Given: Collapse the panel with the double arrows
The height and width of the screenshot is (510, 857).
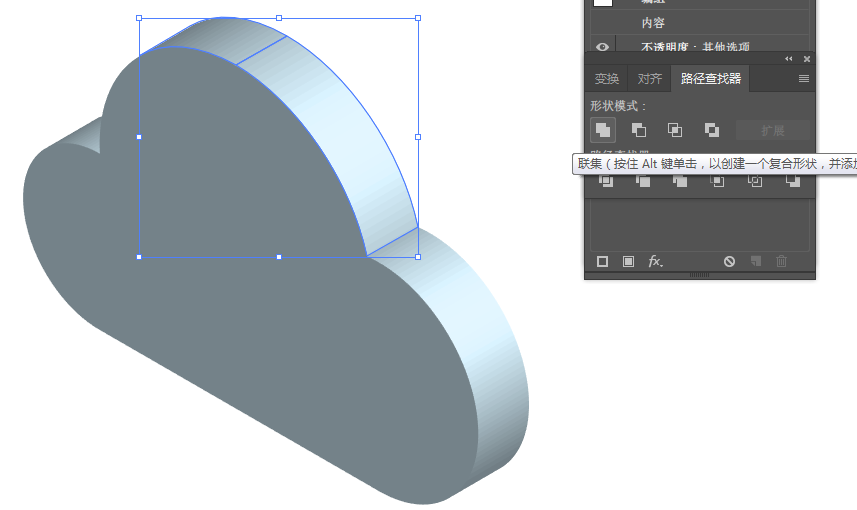Looking at the screenshot, I should click(789, 59).
